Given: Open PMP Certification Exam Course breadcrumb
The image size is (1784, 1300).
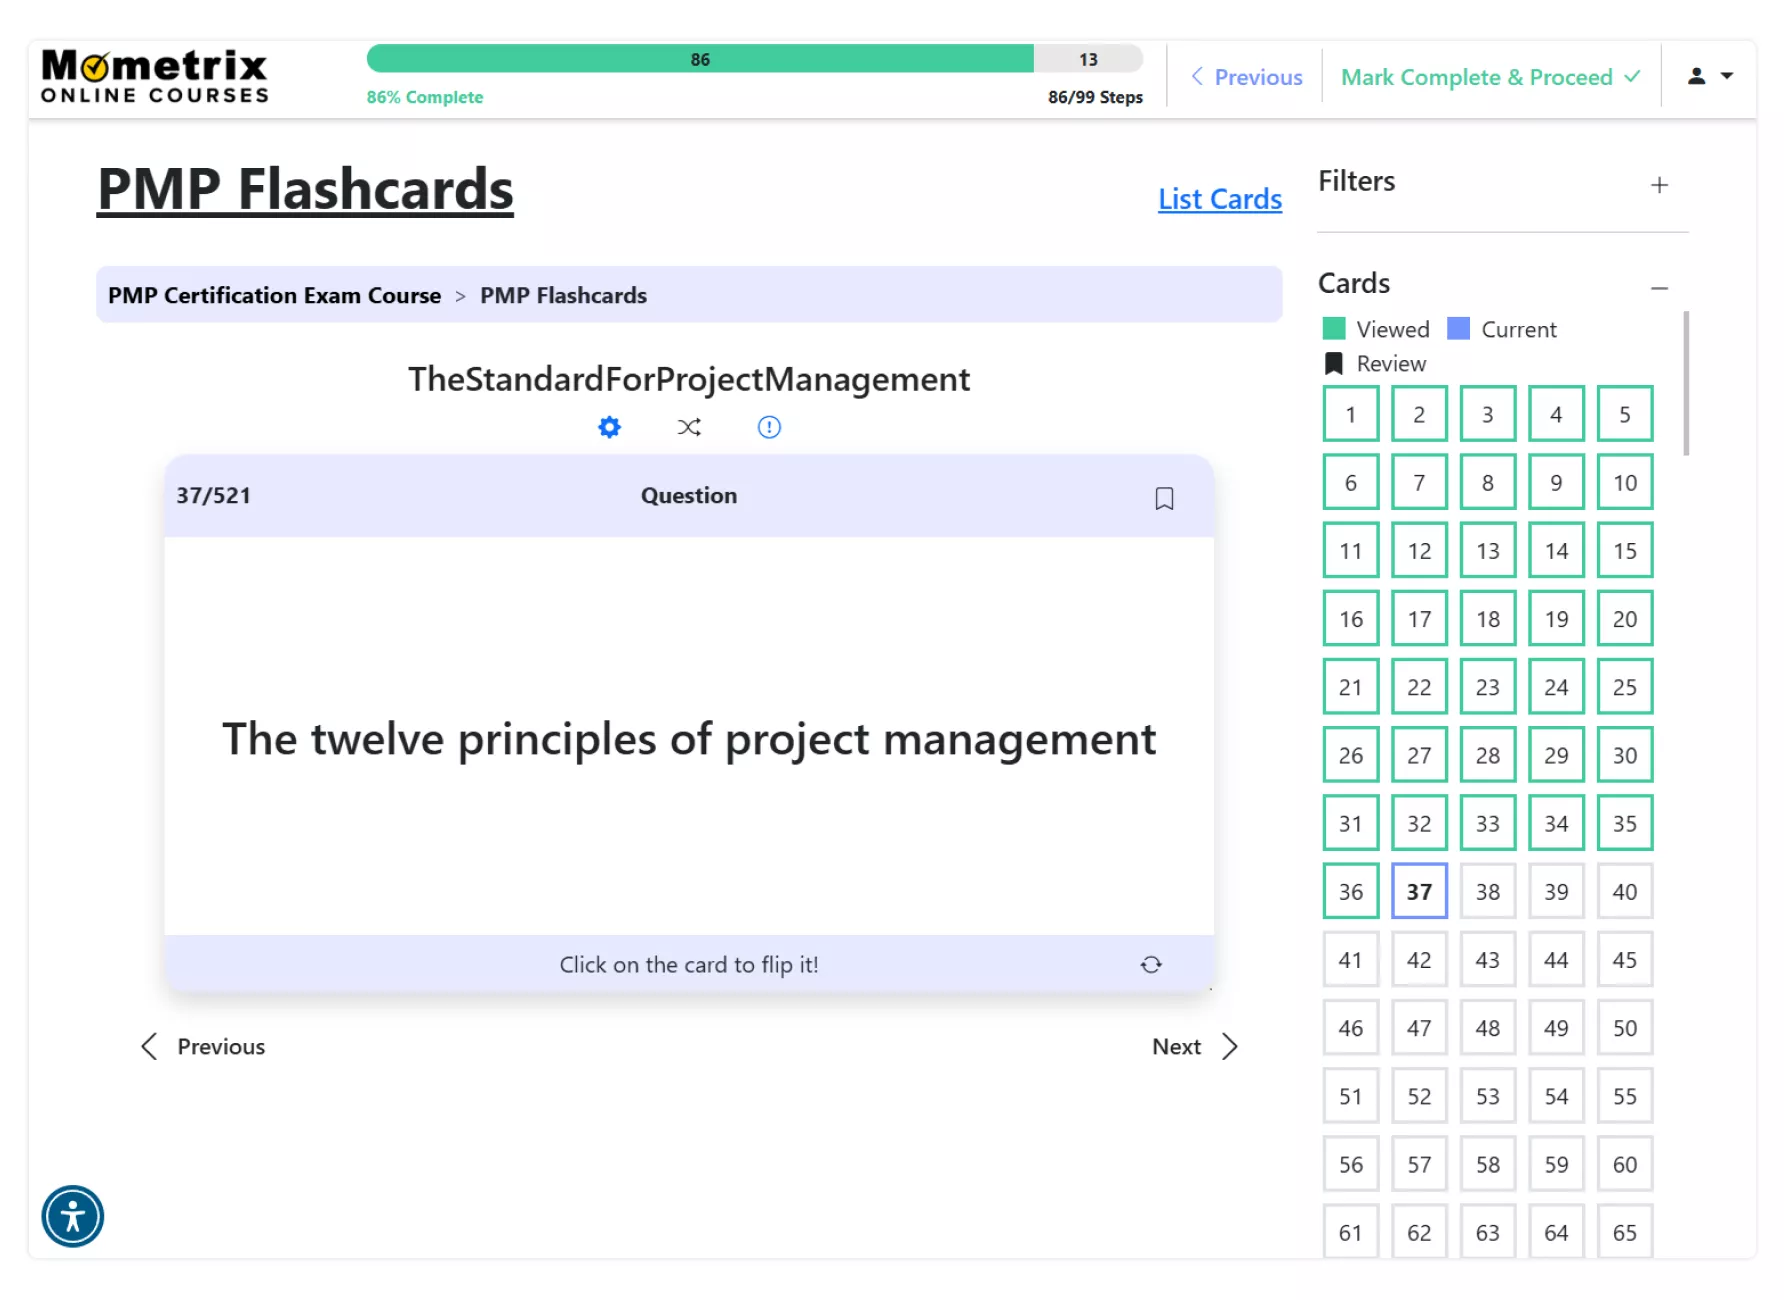Looking at the screenshot, I should [x=274, y=296].
